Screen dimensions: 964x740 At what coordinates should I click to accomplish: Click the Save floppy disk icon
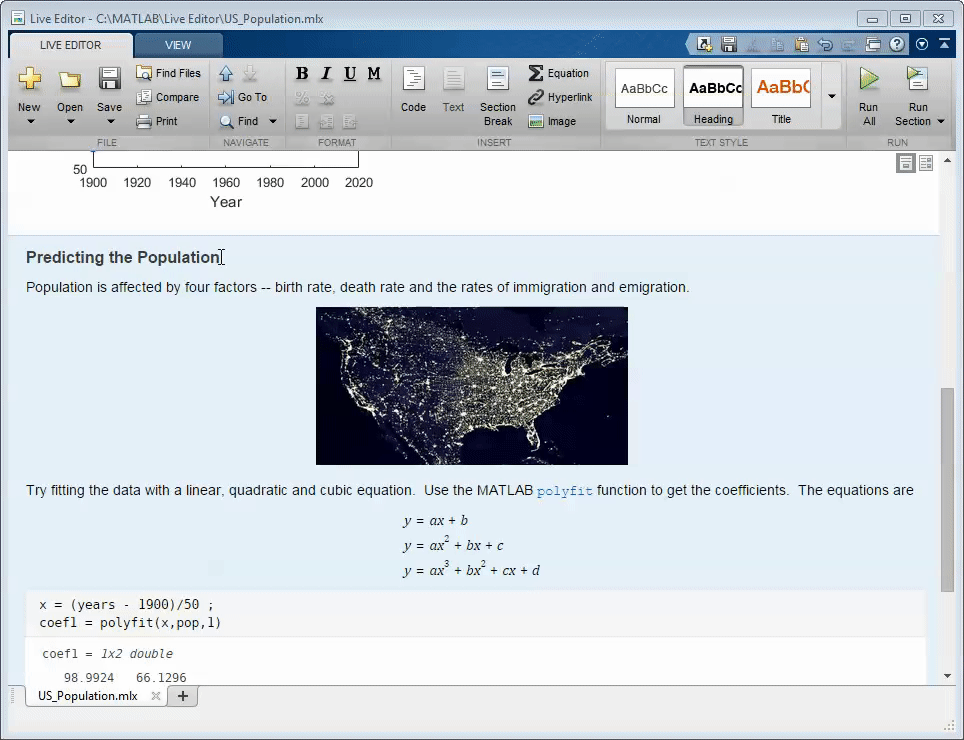pos(109,79)
